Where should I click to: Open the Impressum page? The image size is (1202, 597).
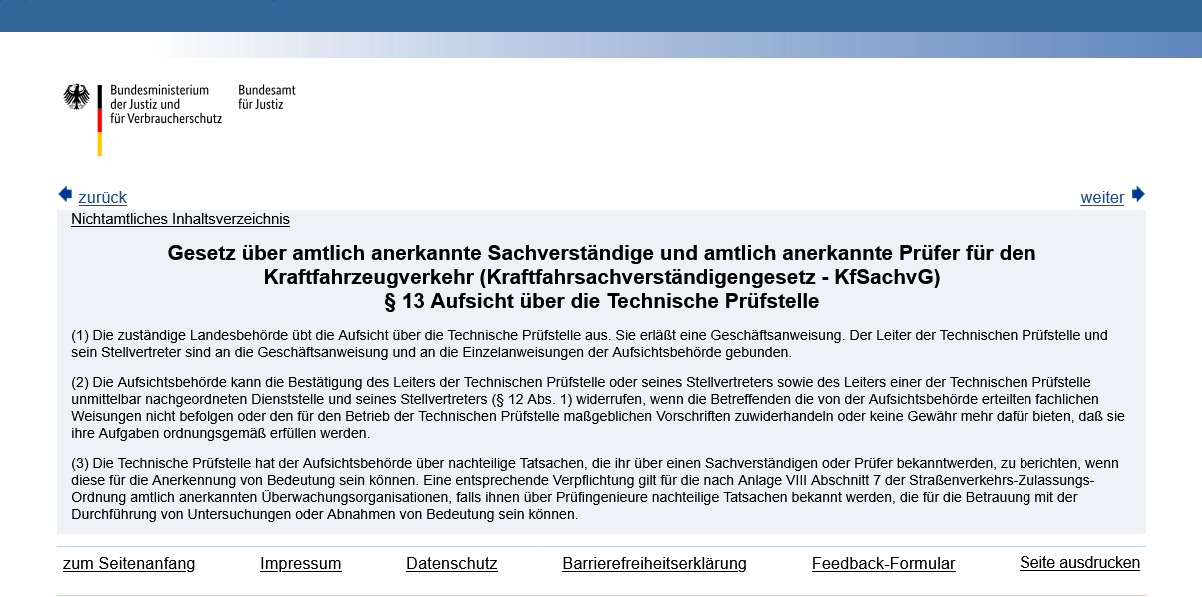click(300, 563)
